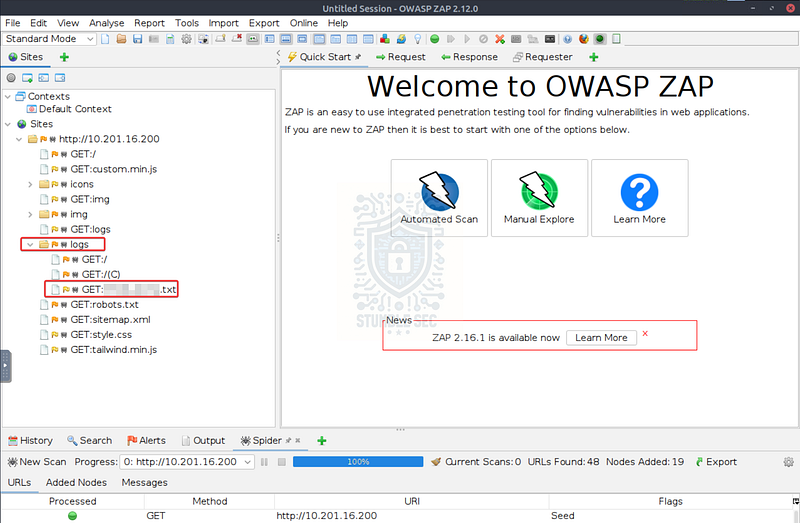Click the Expand Information Tabs layout icon
The width and height of the screenshot is (800, 523).
pos(286,39)
